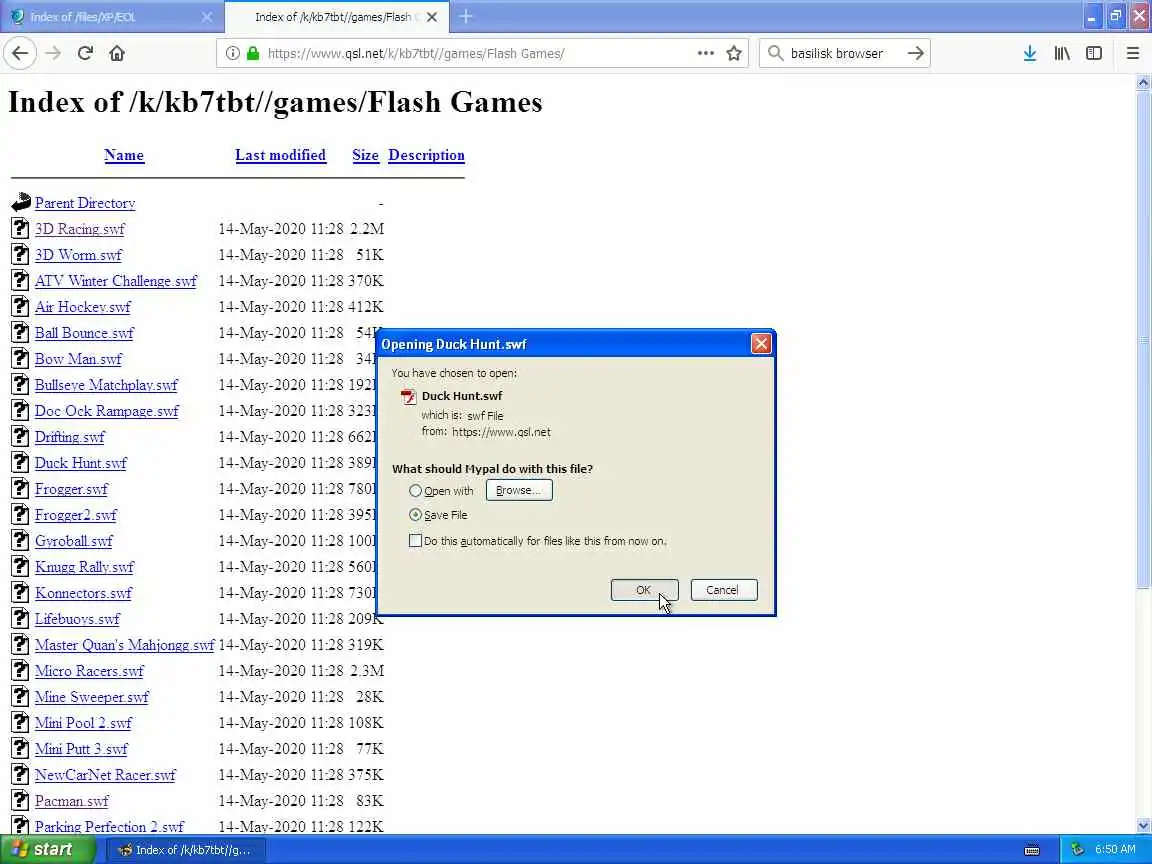Click Duck Hunt.swf file icon in dialog
The image size is (1152, 864).
click(408, 397)
